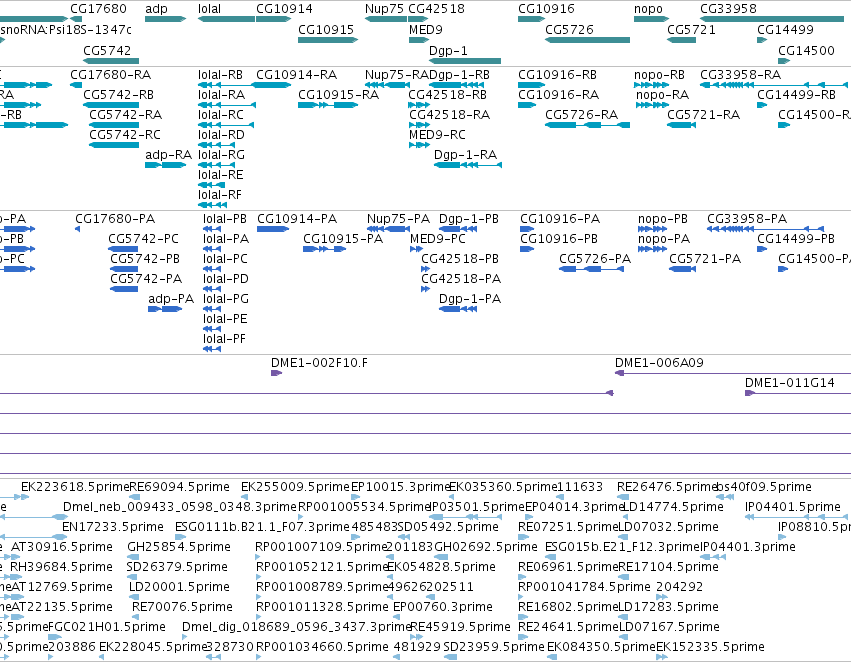
Task: Click the CG5742 gene label
Action: click(x=107, y=50)
